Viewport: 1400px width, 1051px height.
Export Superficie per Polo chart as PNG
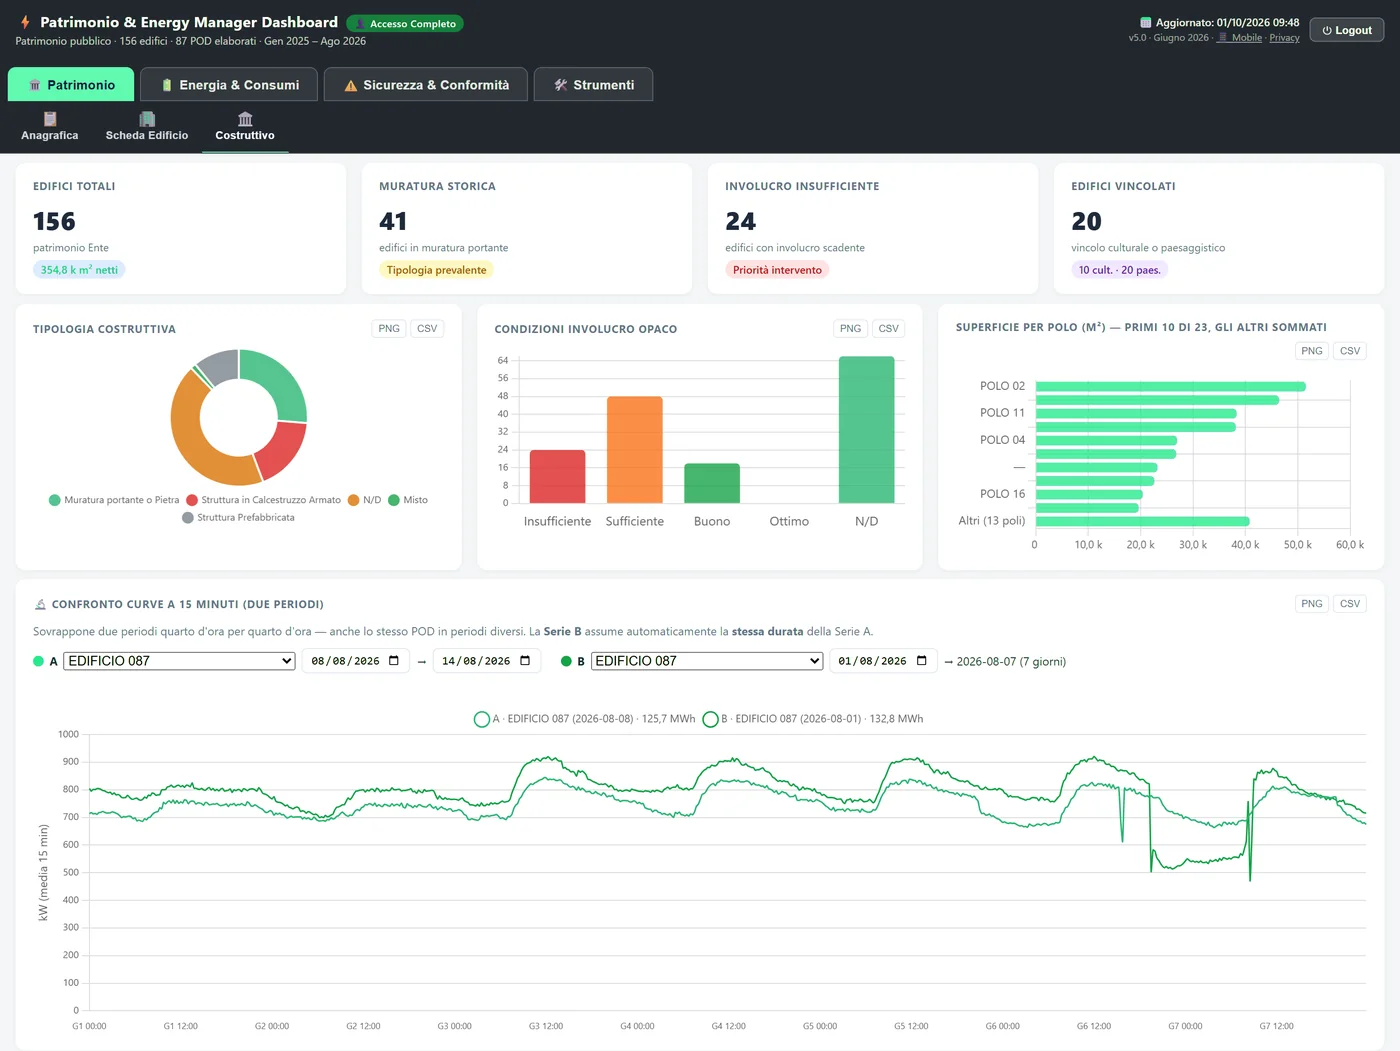(1312, 351)
